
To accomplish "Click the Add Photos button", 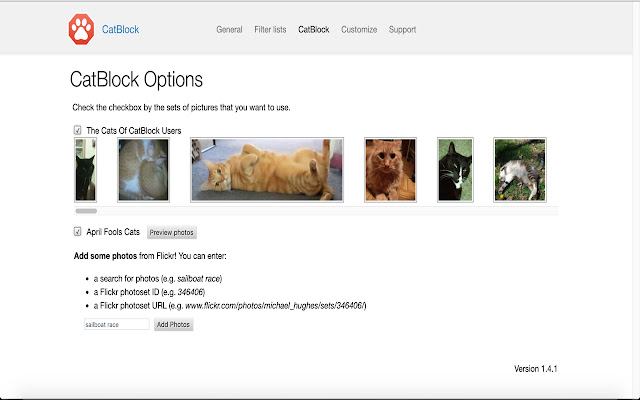I will 173,325.
